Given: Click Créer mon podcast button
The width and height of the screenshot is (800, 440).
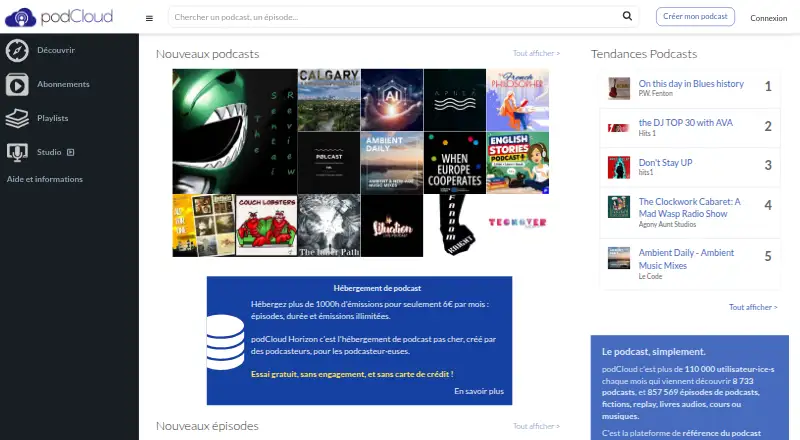Looking at the screenshot, I should 695,16.
